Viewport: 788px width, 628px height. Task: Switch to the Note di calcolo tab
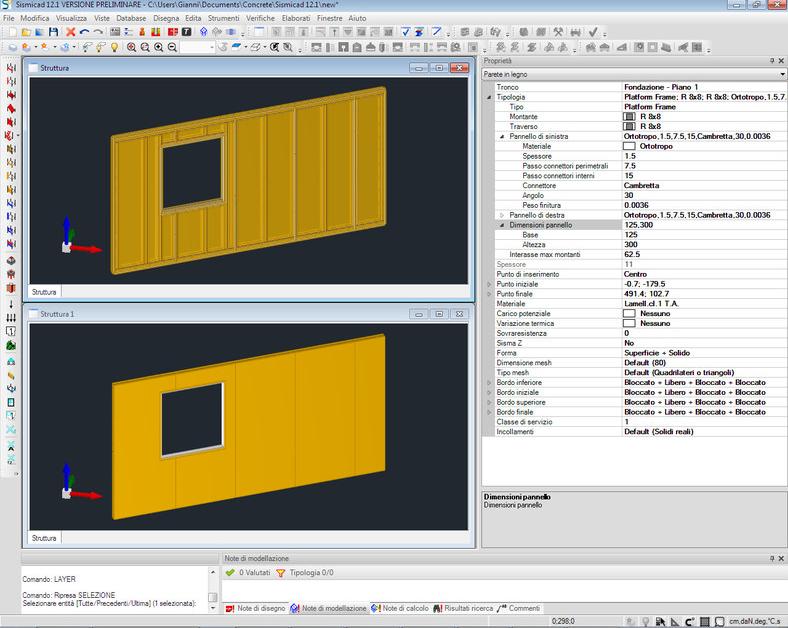pyautogui.click(x=403, y=608)
